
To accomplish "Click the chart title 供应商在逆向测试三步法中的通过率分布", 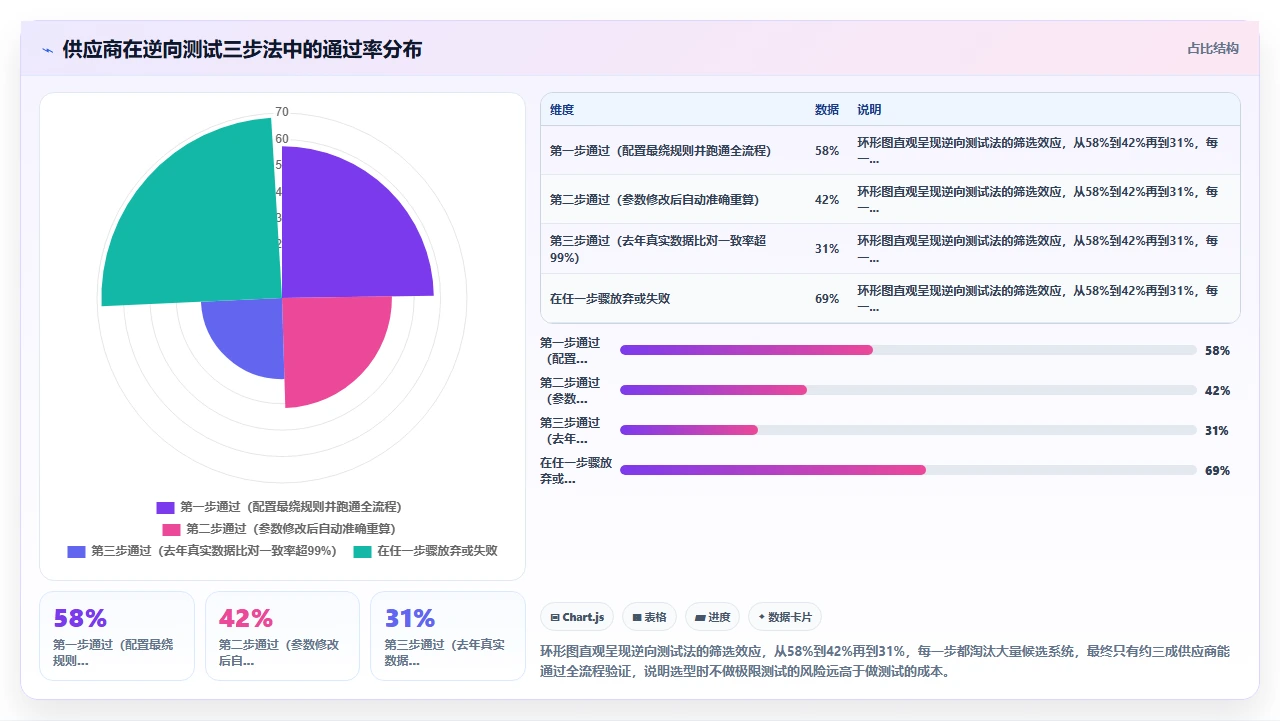I will [x=242, y=49].
